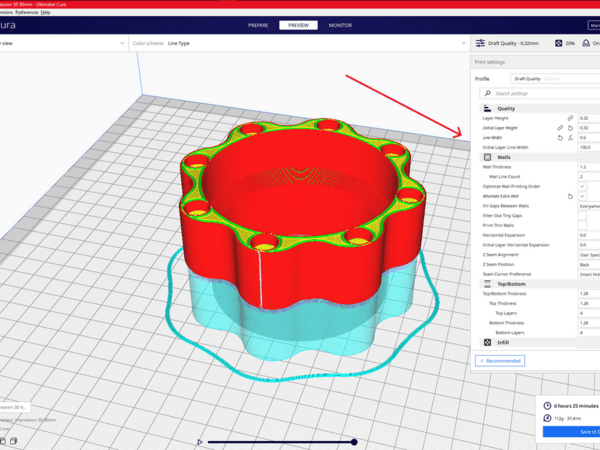Screen dimensions: 600x450
Task: Reset the Alternate Extra Wall setting
Action: pos(570,196)
